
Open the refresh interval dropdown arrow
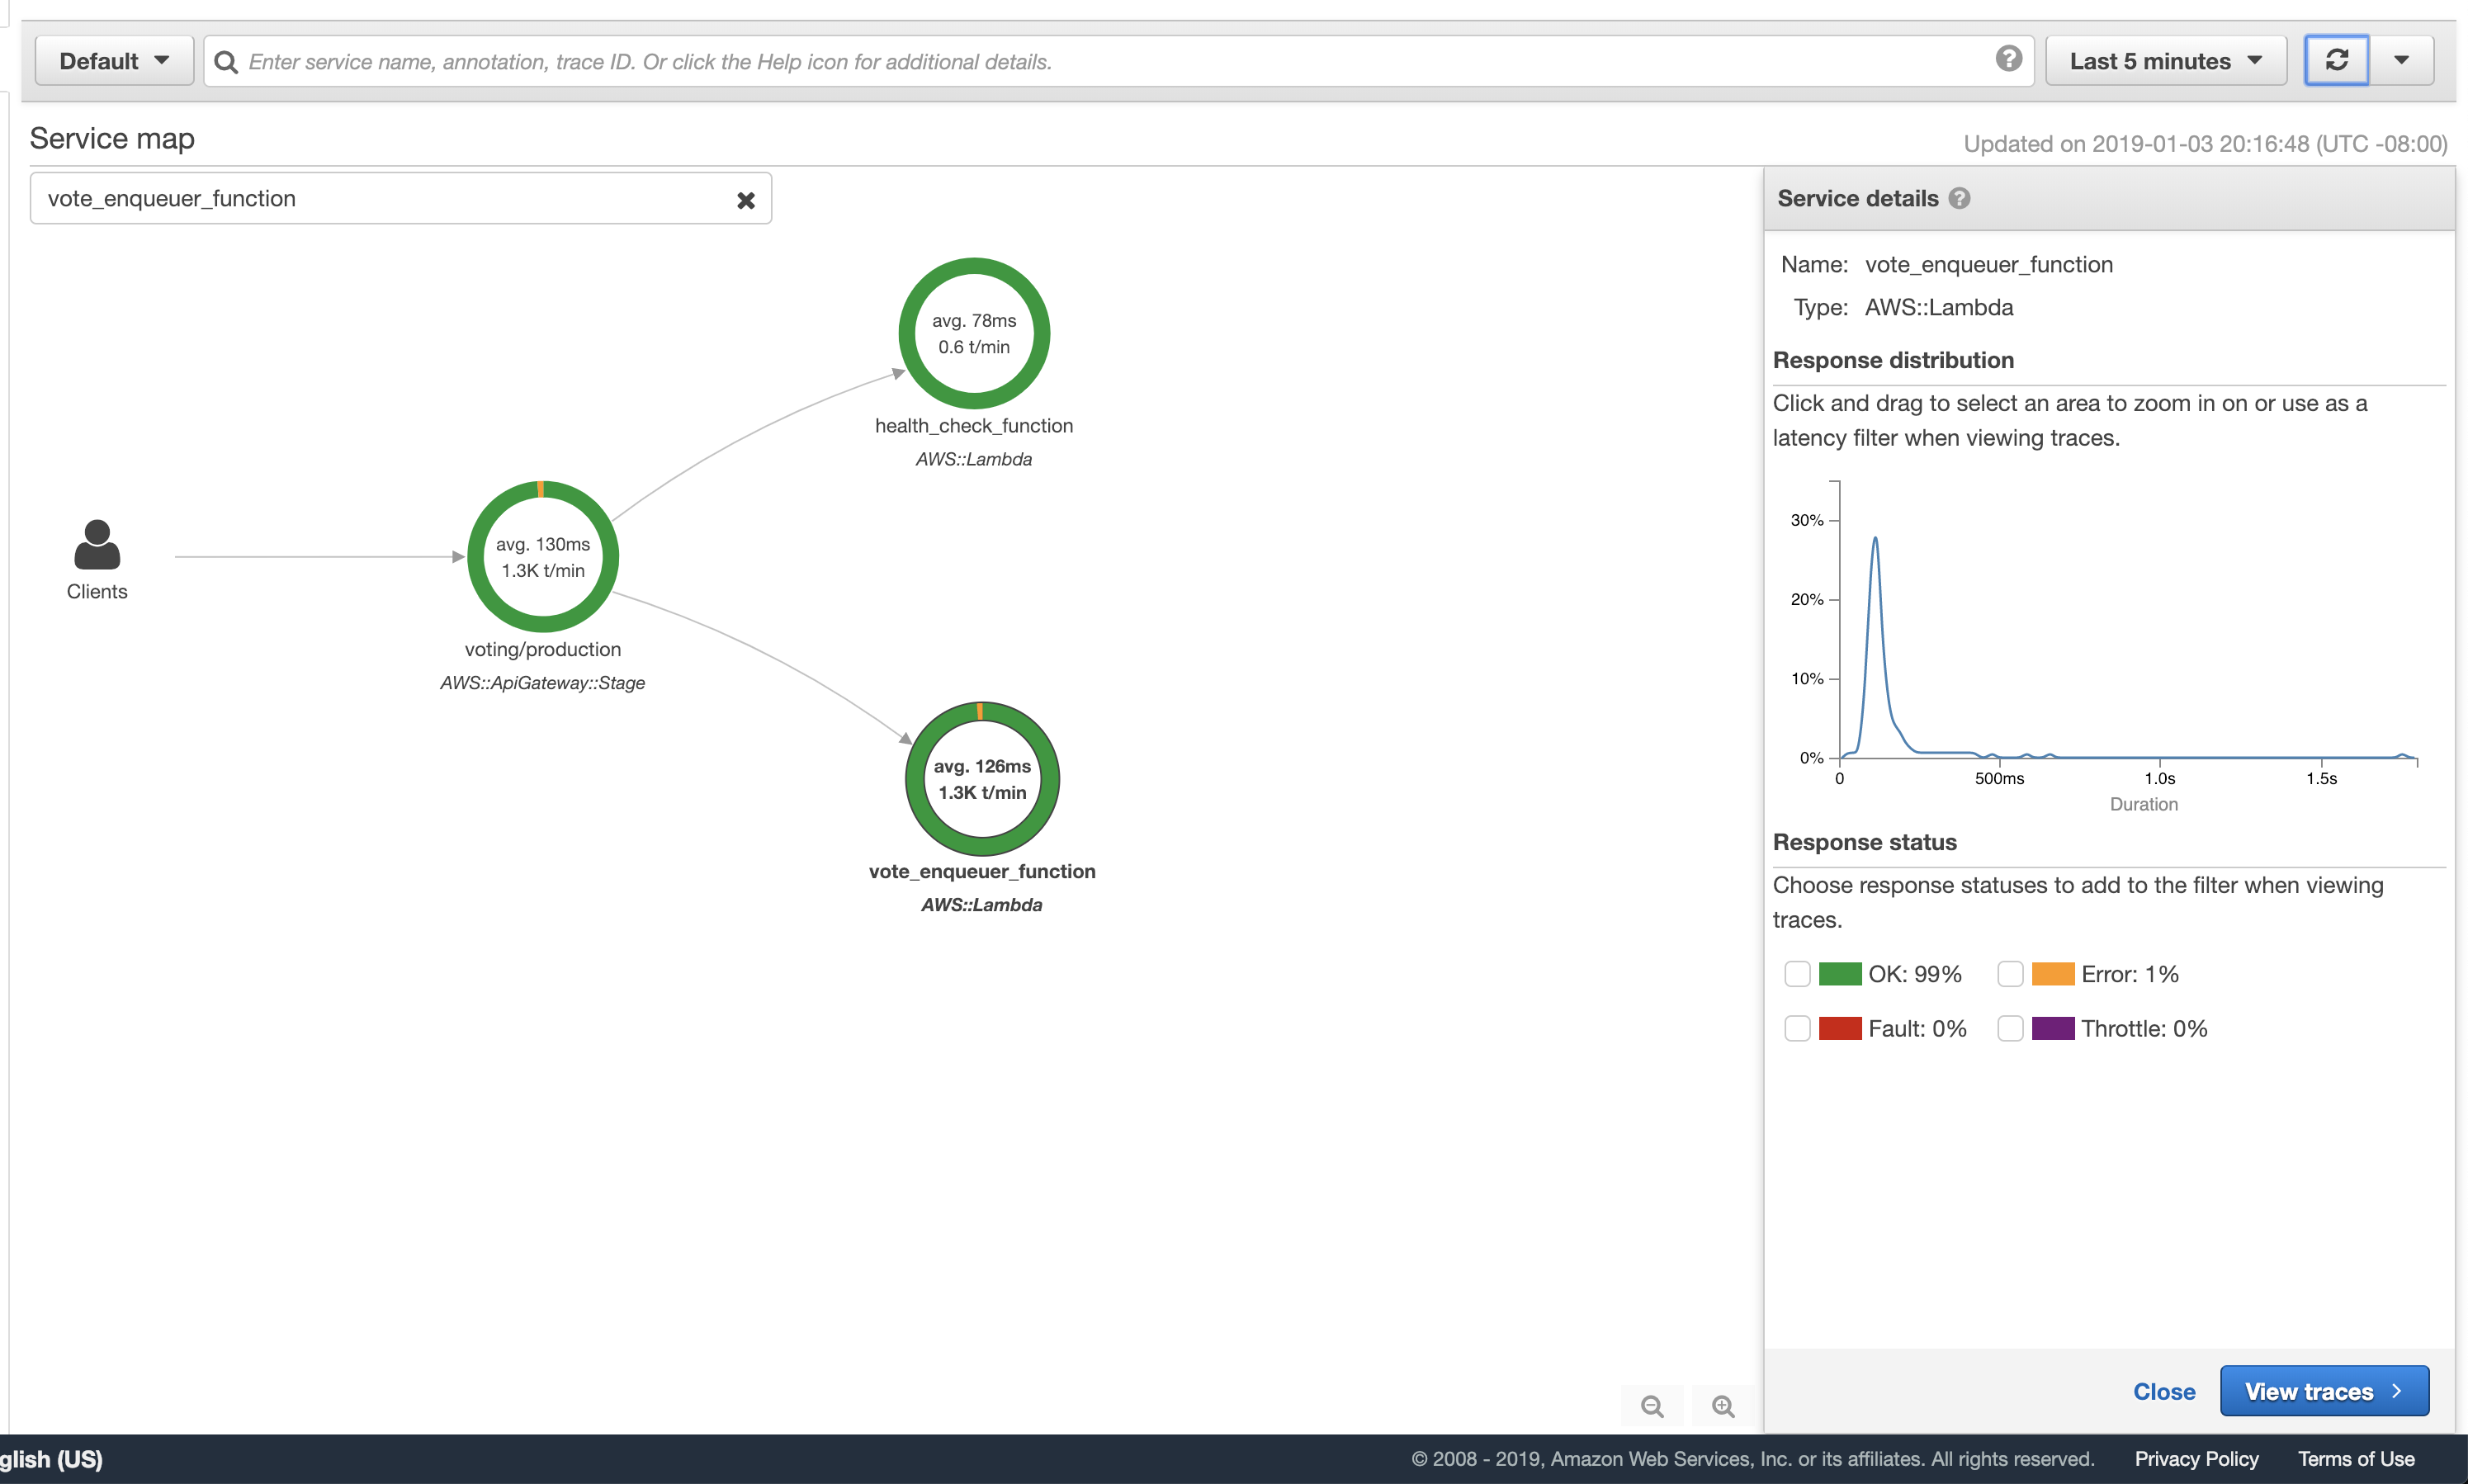click(2401, 61)
